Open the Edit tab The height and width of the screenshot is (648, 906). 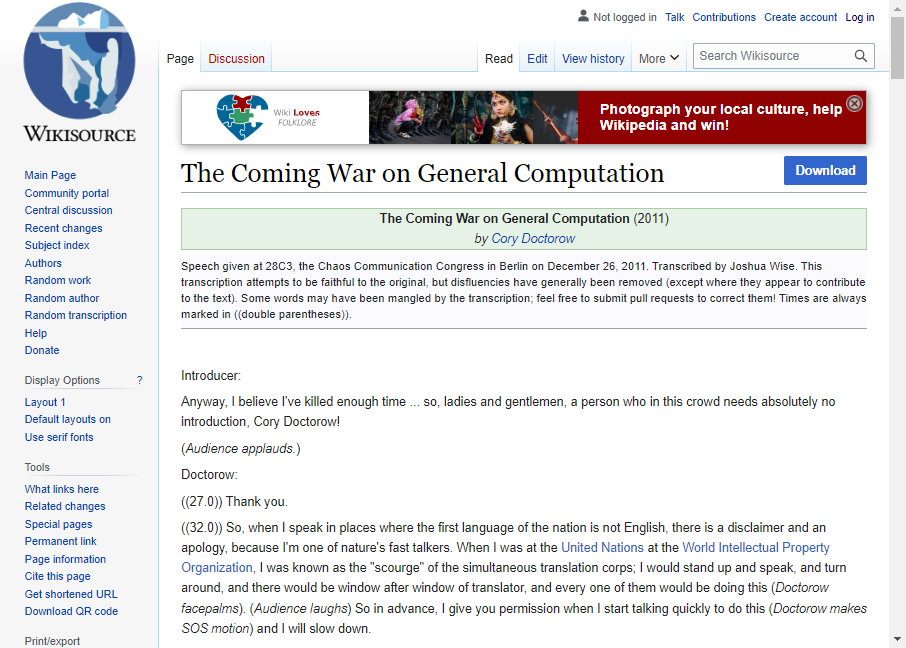(x=537, y=58)
